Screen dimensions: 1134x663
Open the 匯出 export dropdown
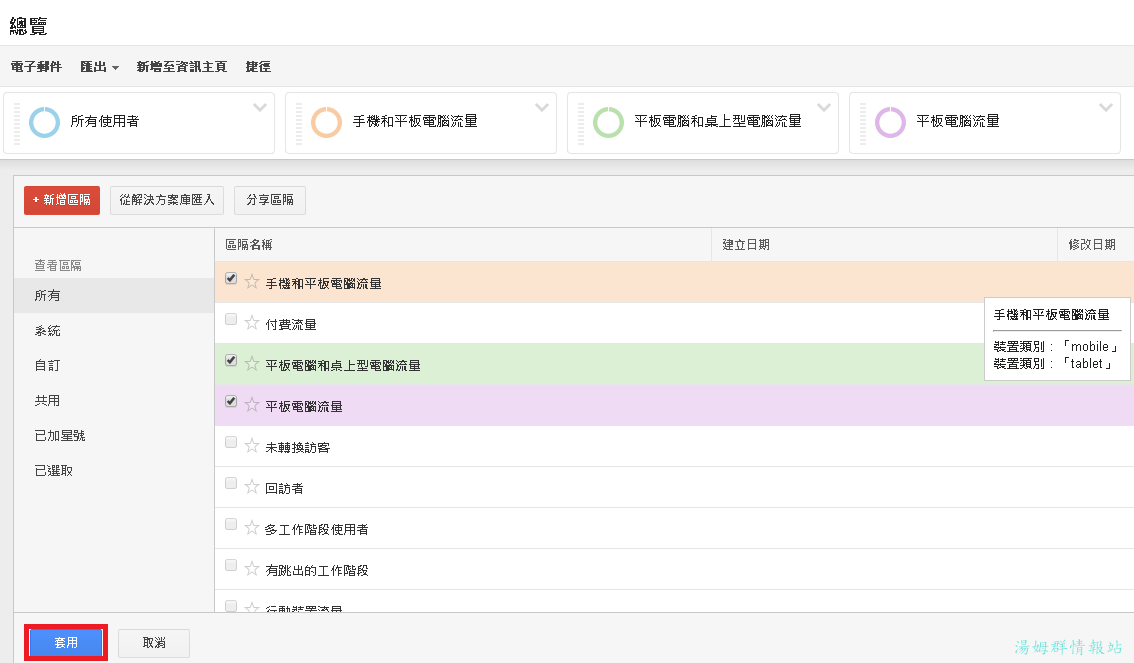99,67
